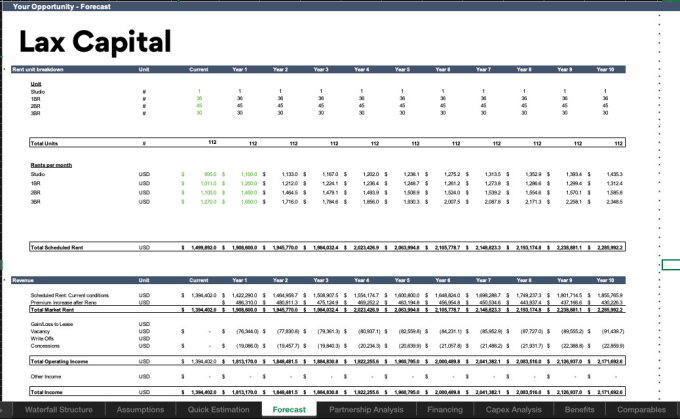Select the Current 3BR unit count 30
Screen dimensions: 680x419
point(199,113)
